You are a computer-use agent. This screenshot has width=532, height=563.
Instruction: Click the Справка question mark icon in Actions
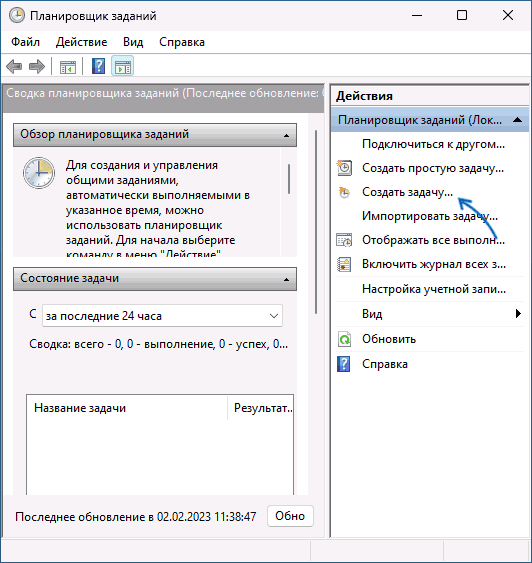pyautogui.click(x=344, y=364)
